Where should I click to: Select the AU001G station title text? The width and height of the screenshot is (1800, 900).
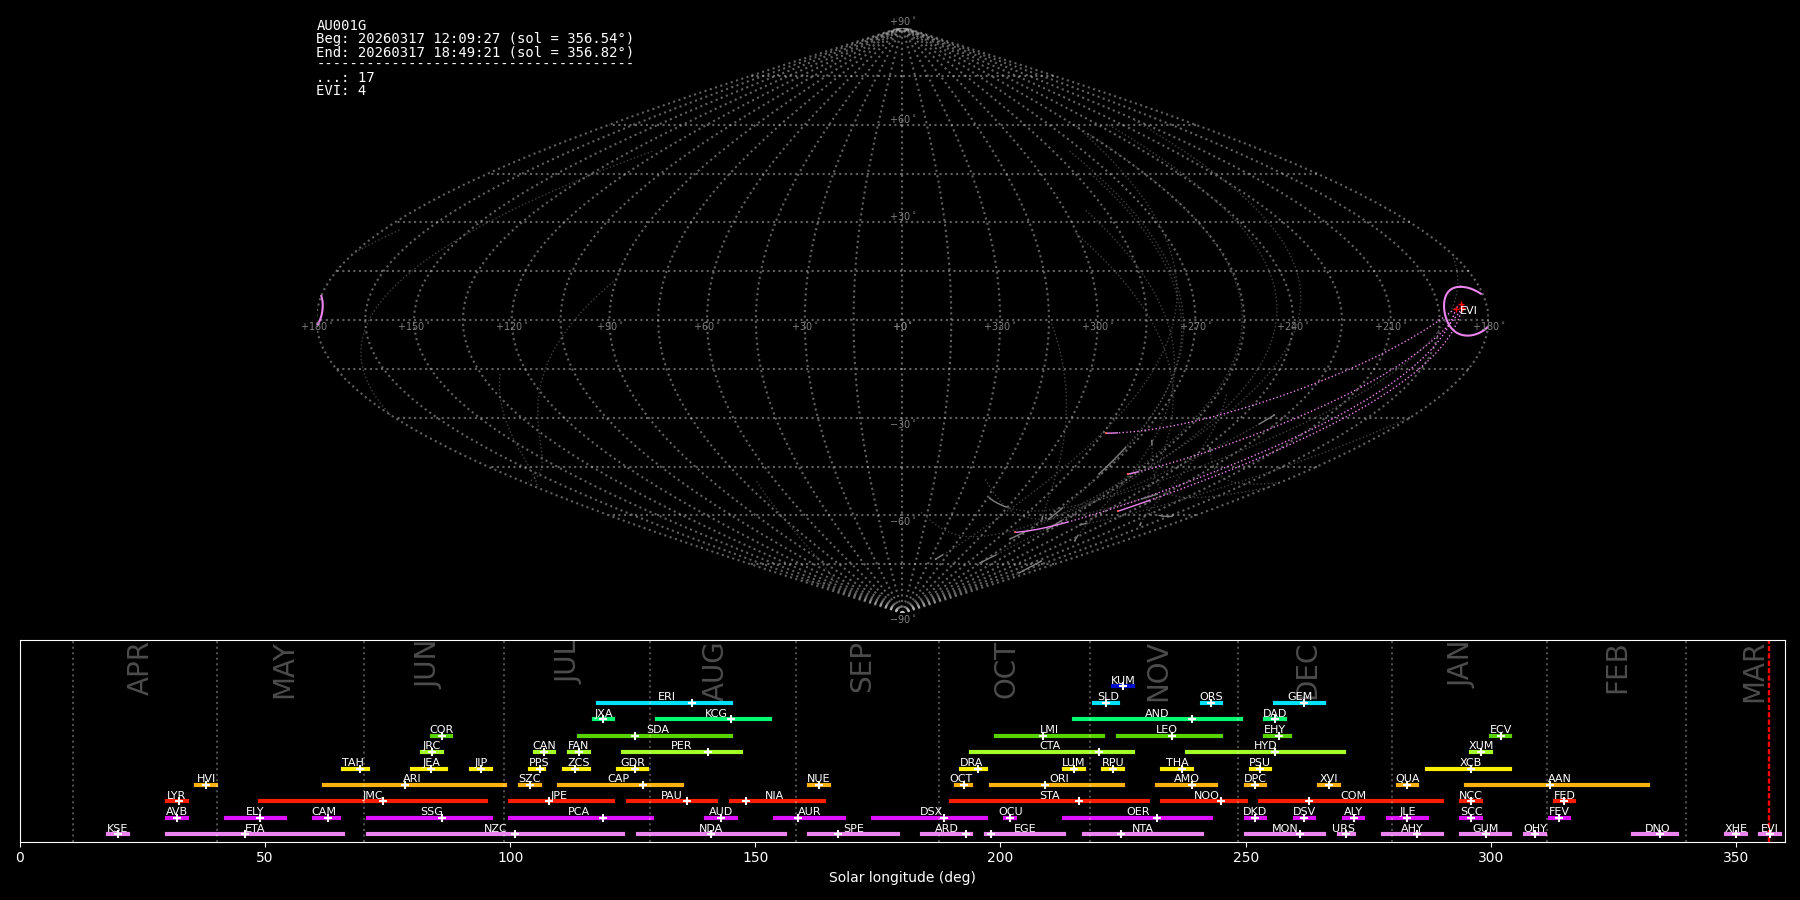[x=341, y=26]
